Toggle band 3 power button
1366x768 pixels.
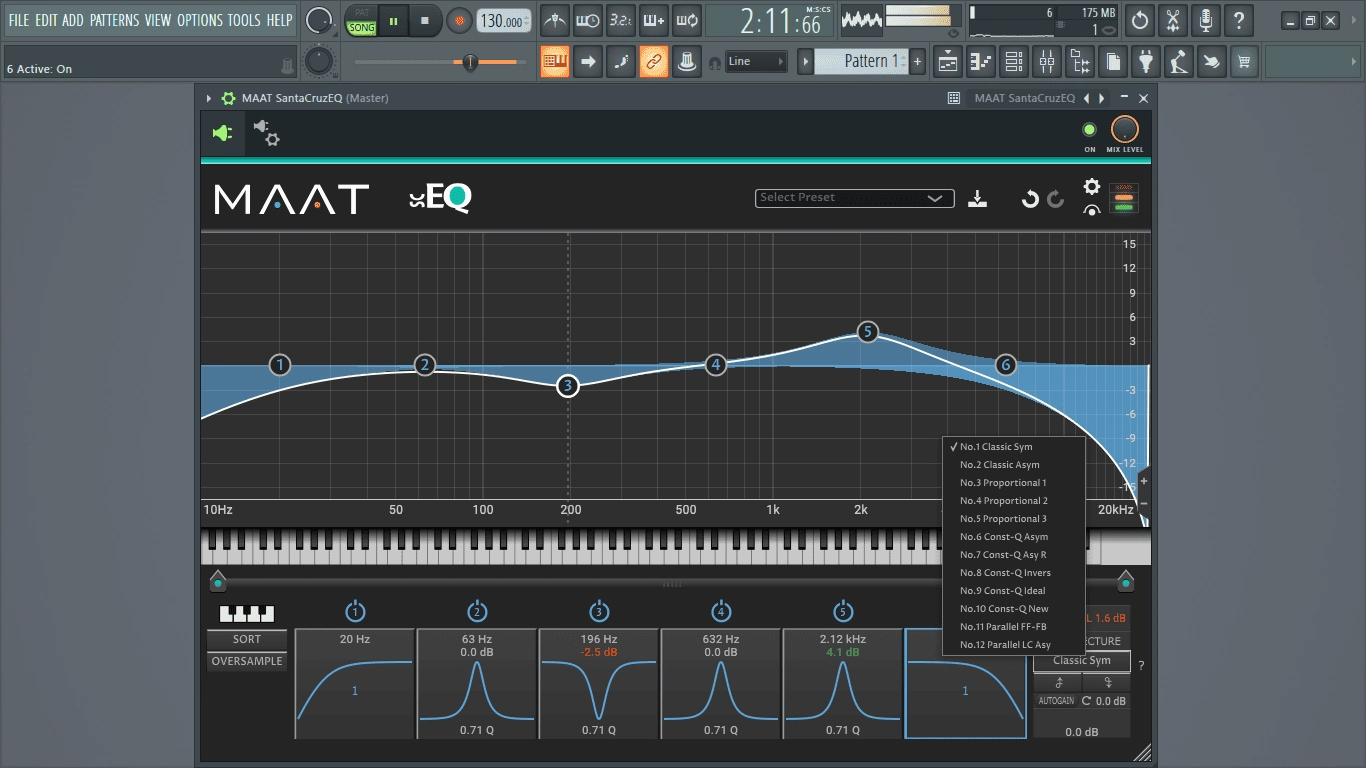tap(599, 612)
